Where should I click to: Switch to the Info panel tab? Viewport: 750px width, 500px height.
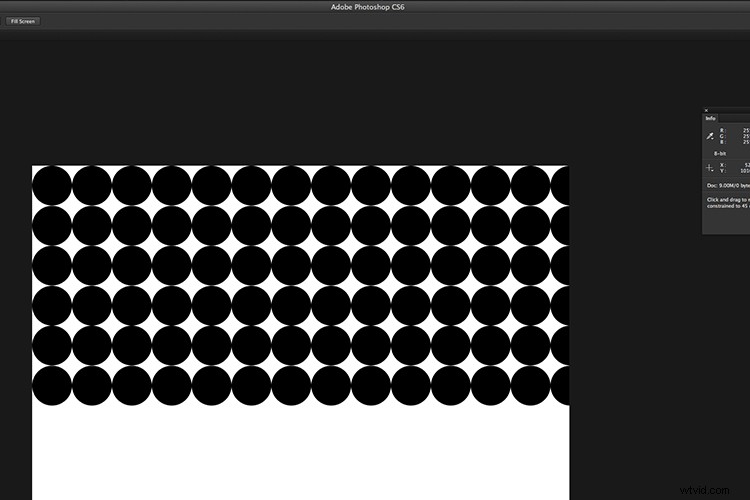pyautogui.click(x=710, y=118)
